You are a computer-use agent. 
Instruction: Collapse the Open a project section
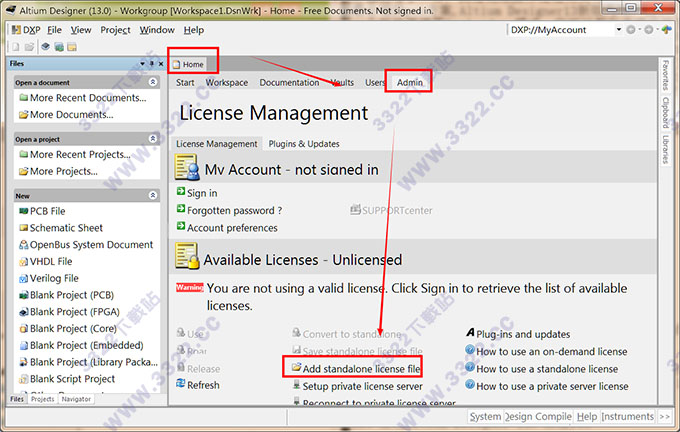153,139
